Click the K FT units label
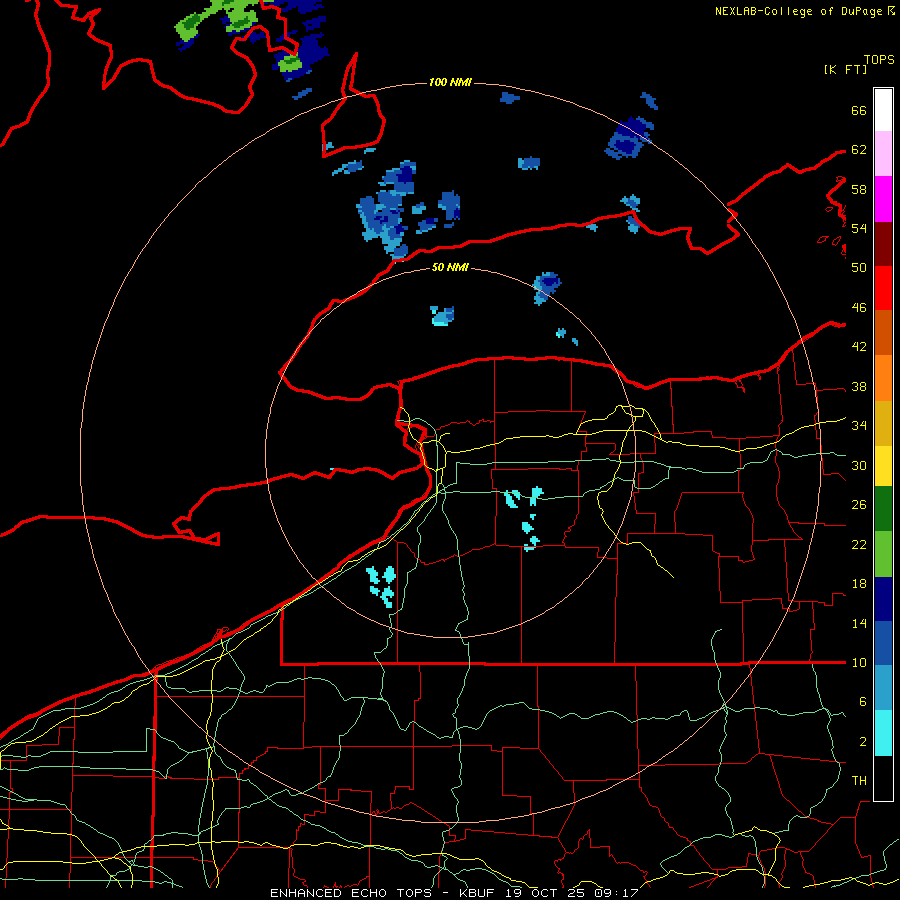900x900 pixels. pyautogui.click(x=845, y=69)
